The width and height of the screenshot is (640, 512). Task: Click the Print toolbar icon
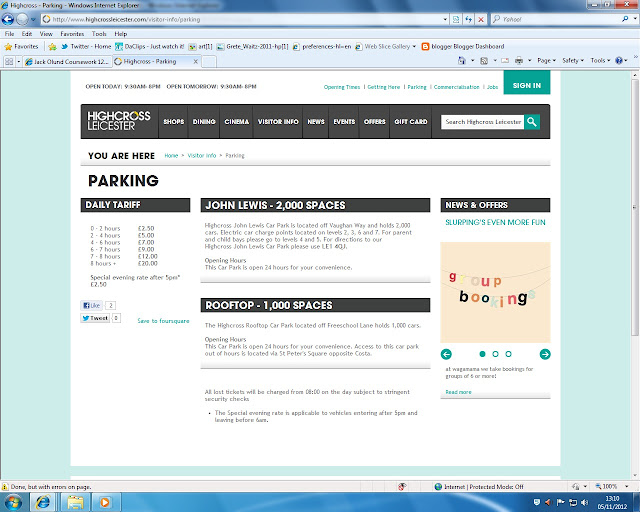519,60
